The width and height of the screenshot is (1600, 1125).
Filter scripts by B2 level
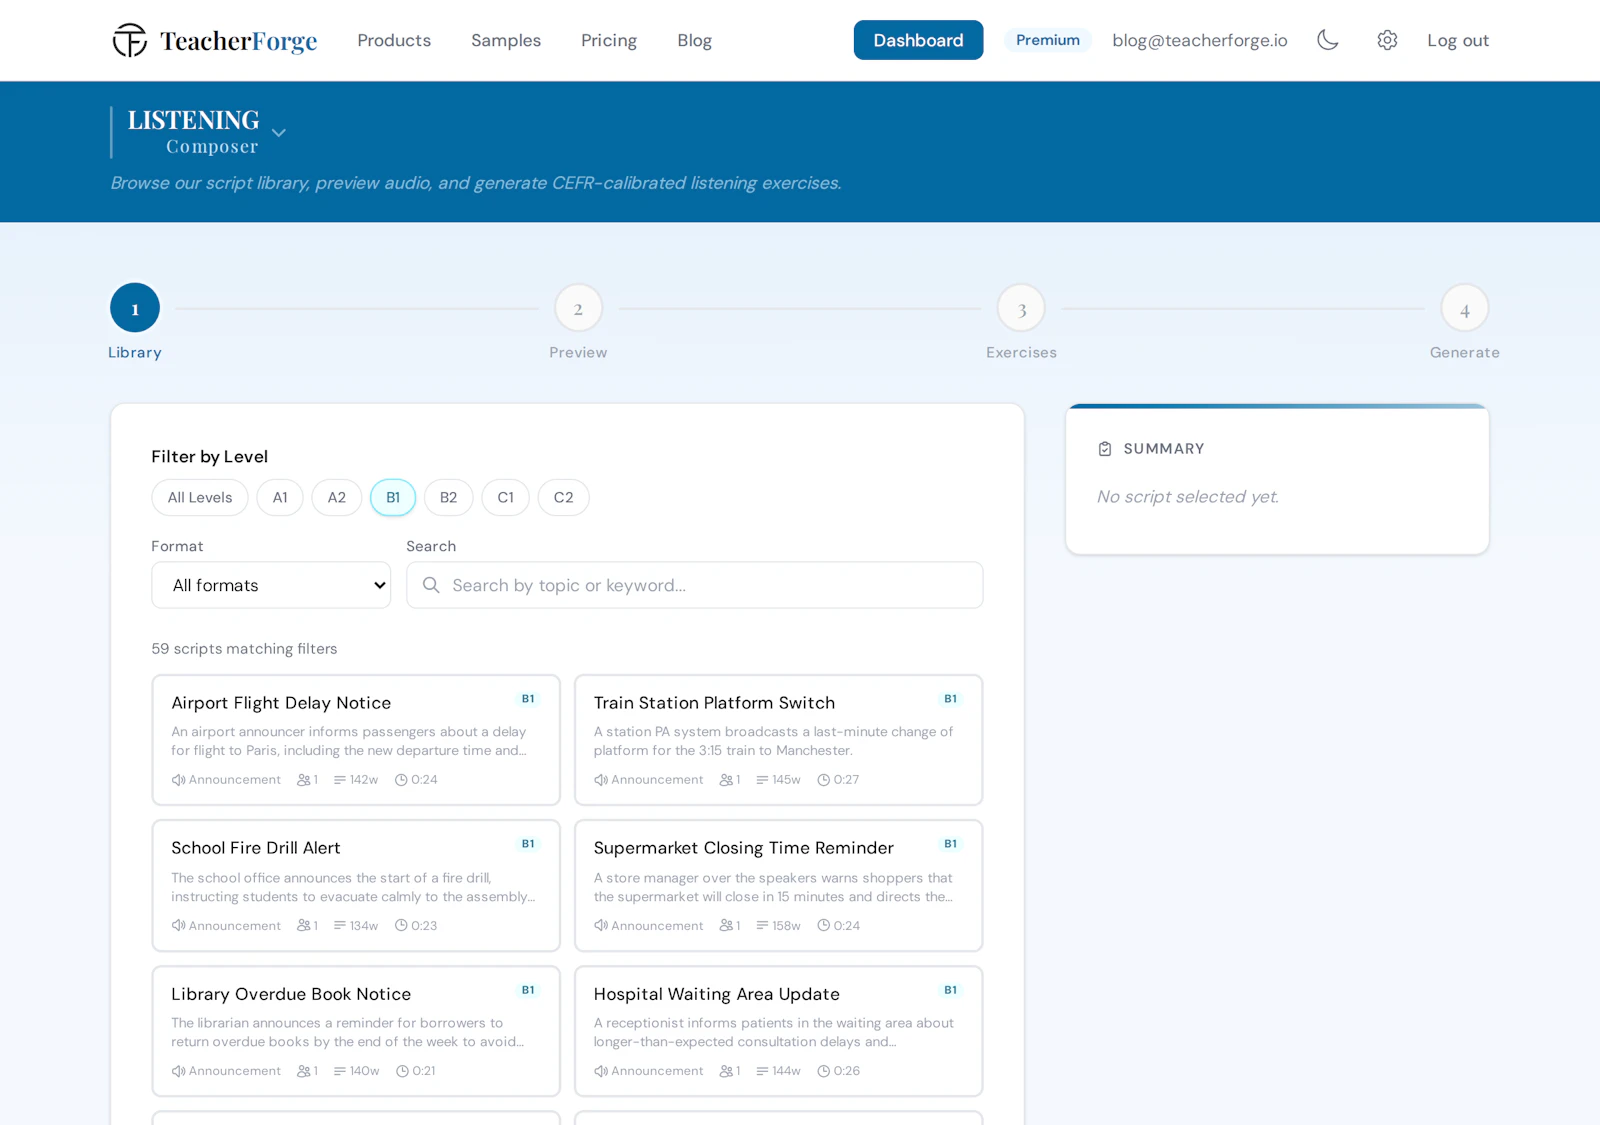click(449, 497)
